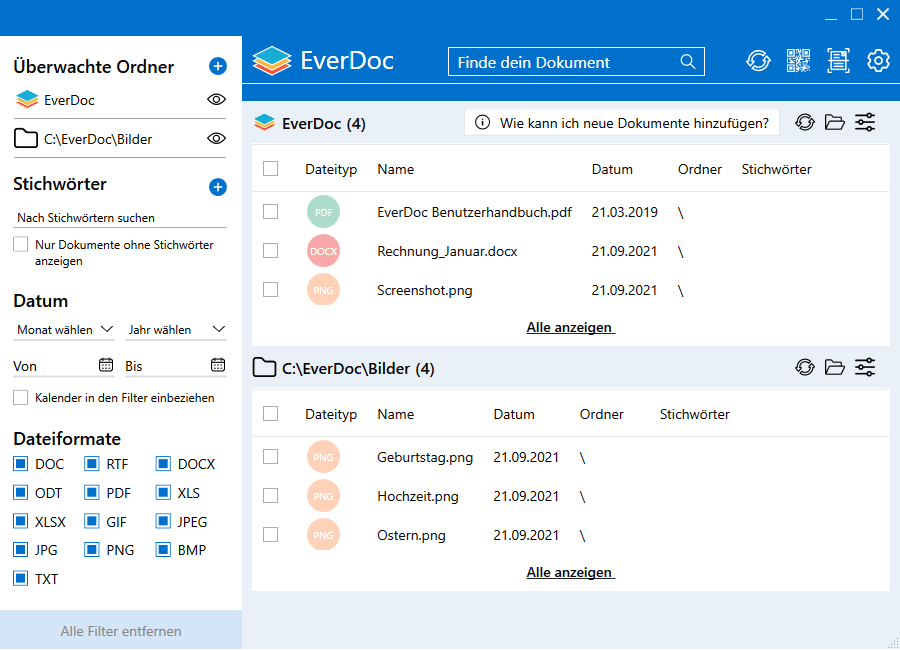Add a new keyword with plus icon

click(x=218, y=187)
